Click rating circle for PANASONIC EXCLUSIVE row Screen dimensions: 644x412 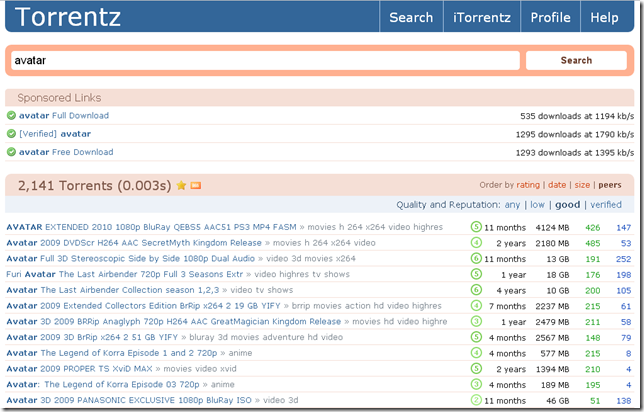(x=476, y=400)
